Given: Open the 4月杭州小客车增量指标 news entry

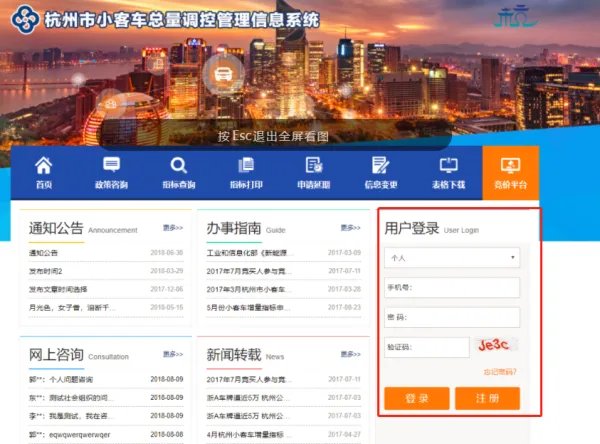Looking at the screenshot, I should click(284, 434).
